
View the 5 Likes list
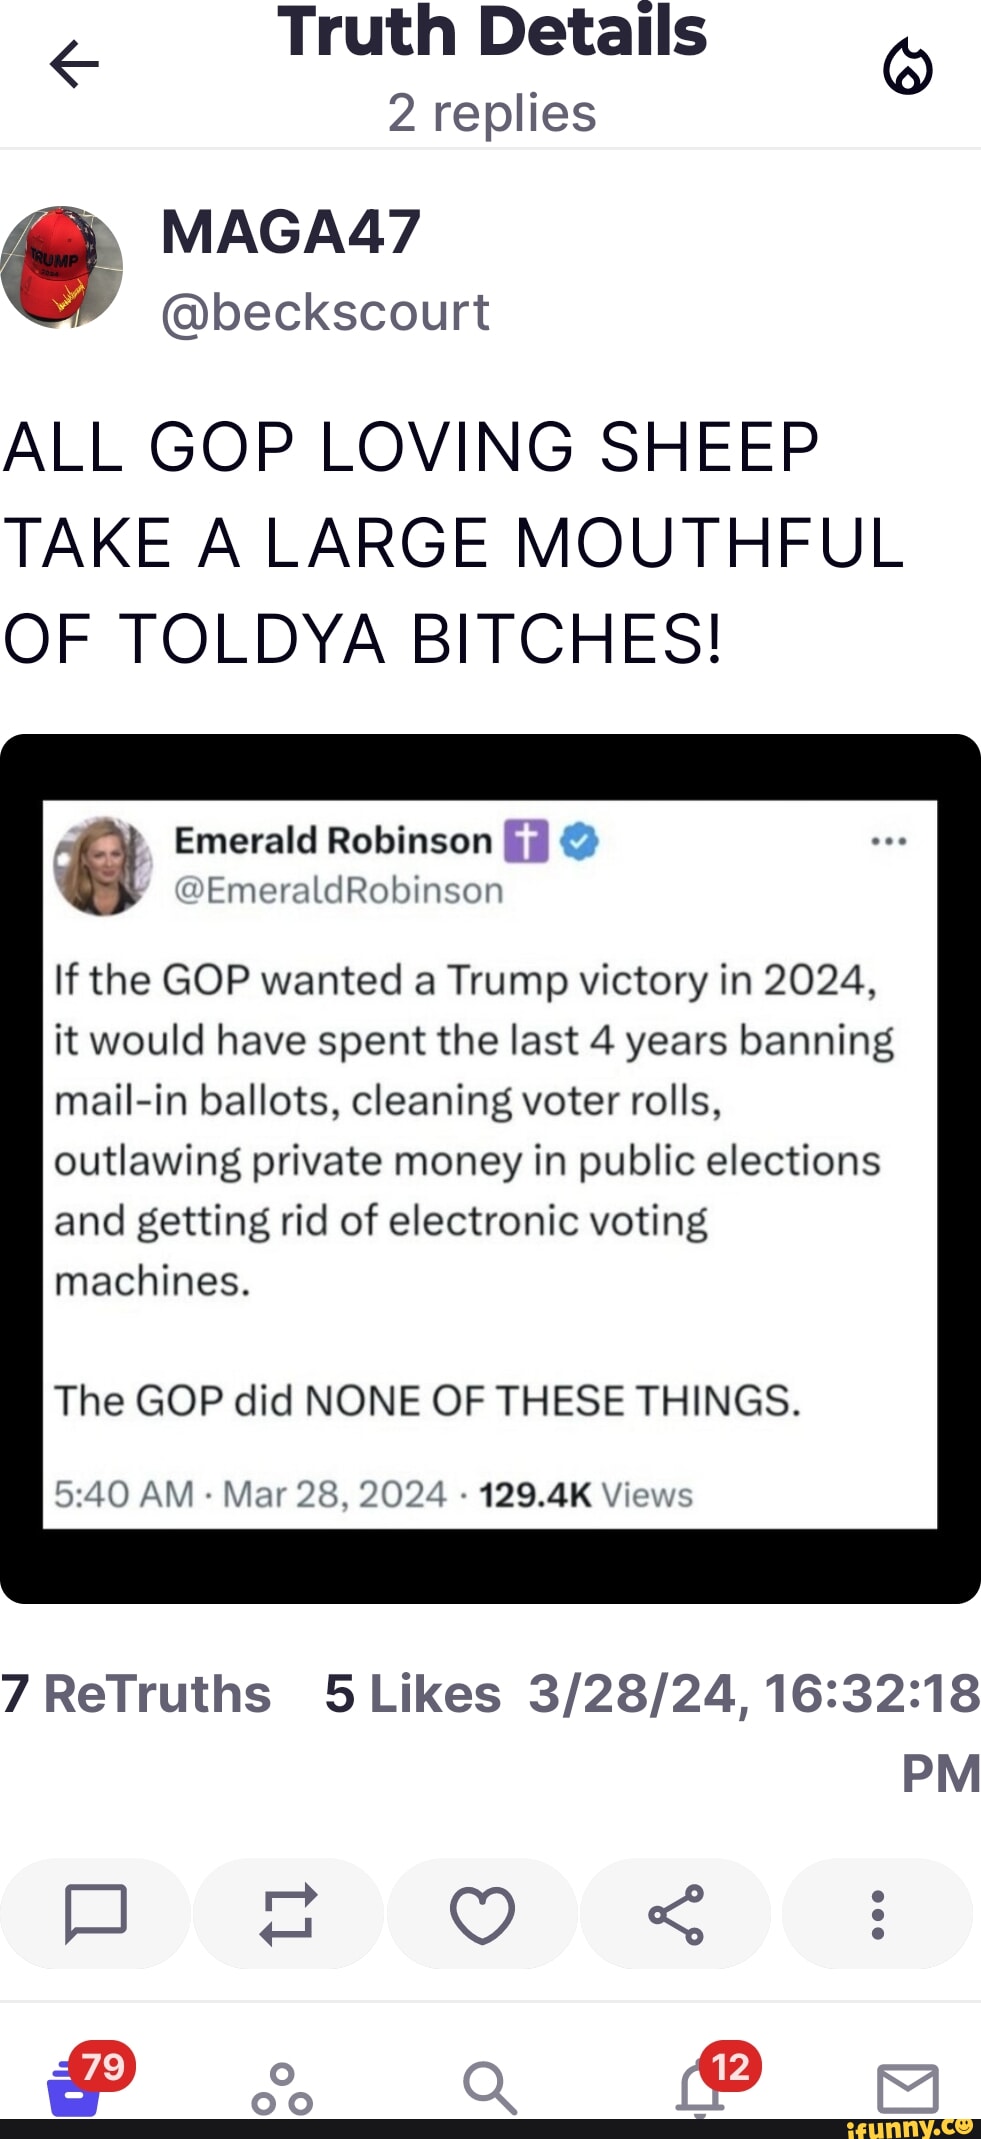412,1694
